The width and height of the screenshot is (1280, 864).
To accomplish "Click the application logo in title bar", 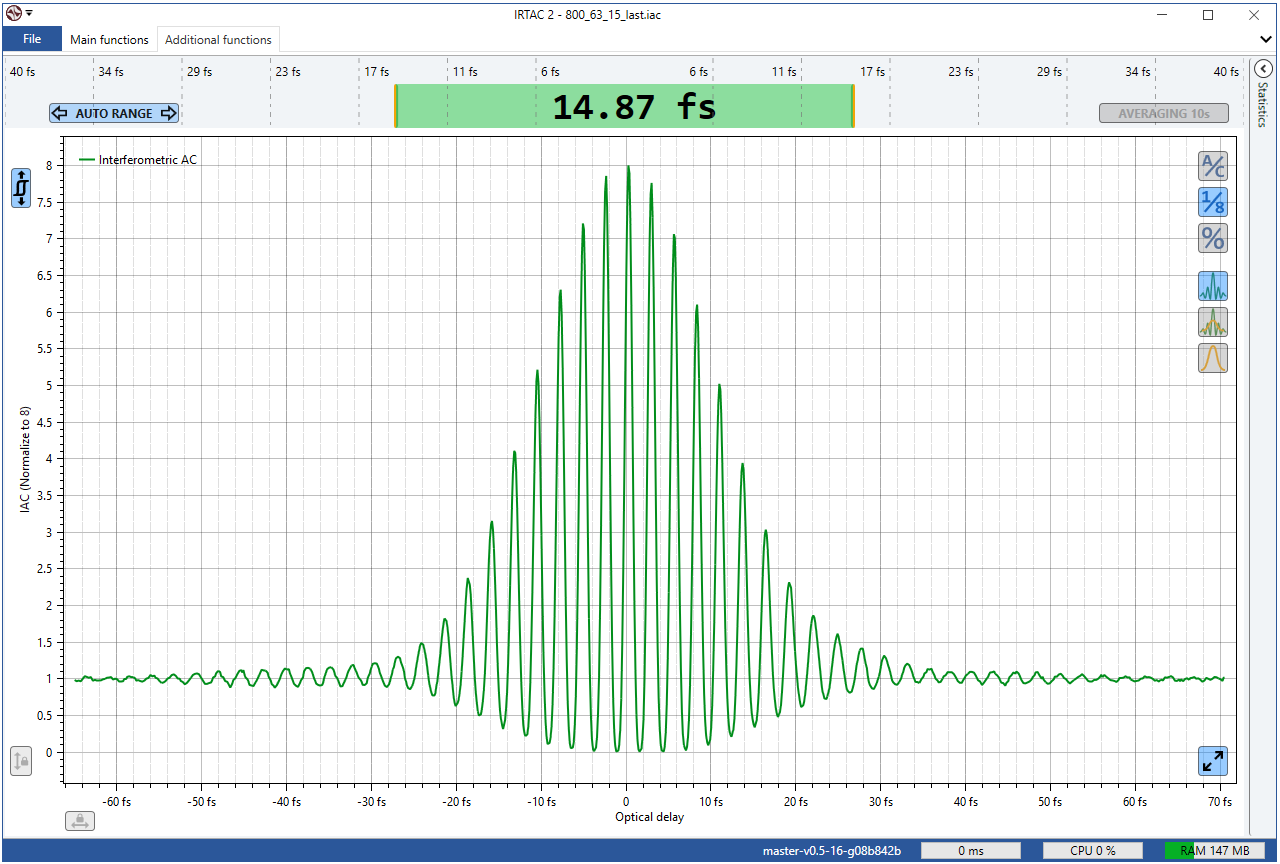I will click(13, 13).
